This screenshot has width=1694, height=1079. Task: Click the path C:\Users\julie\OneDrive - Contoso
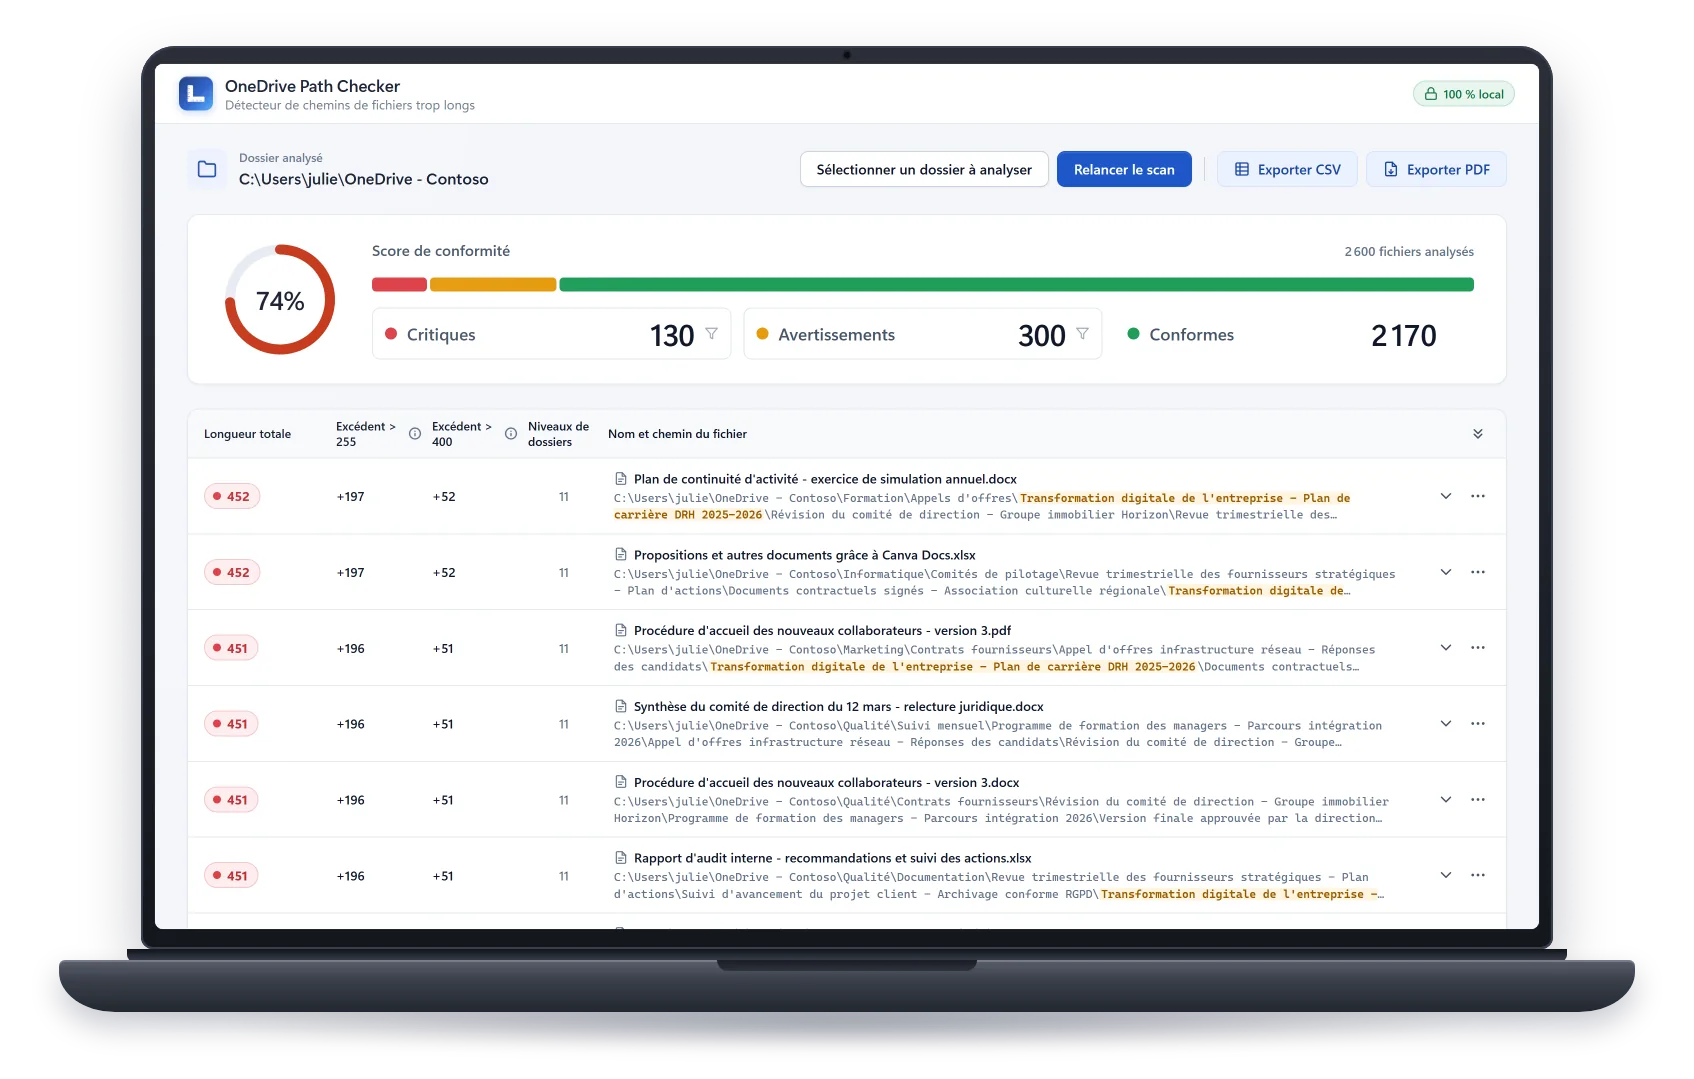364,179
